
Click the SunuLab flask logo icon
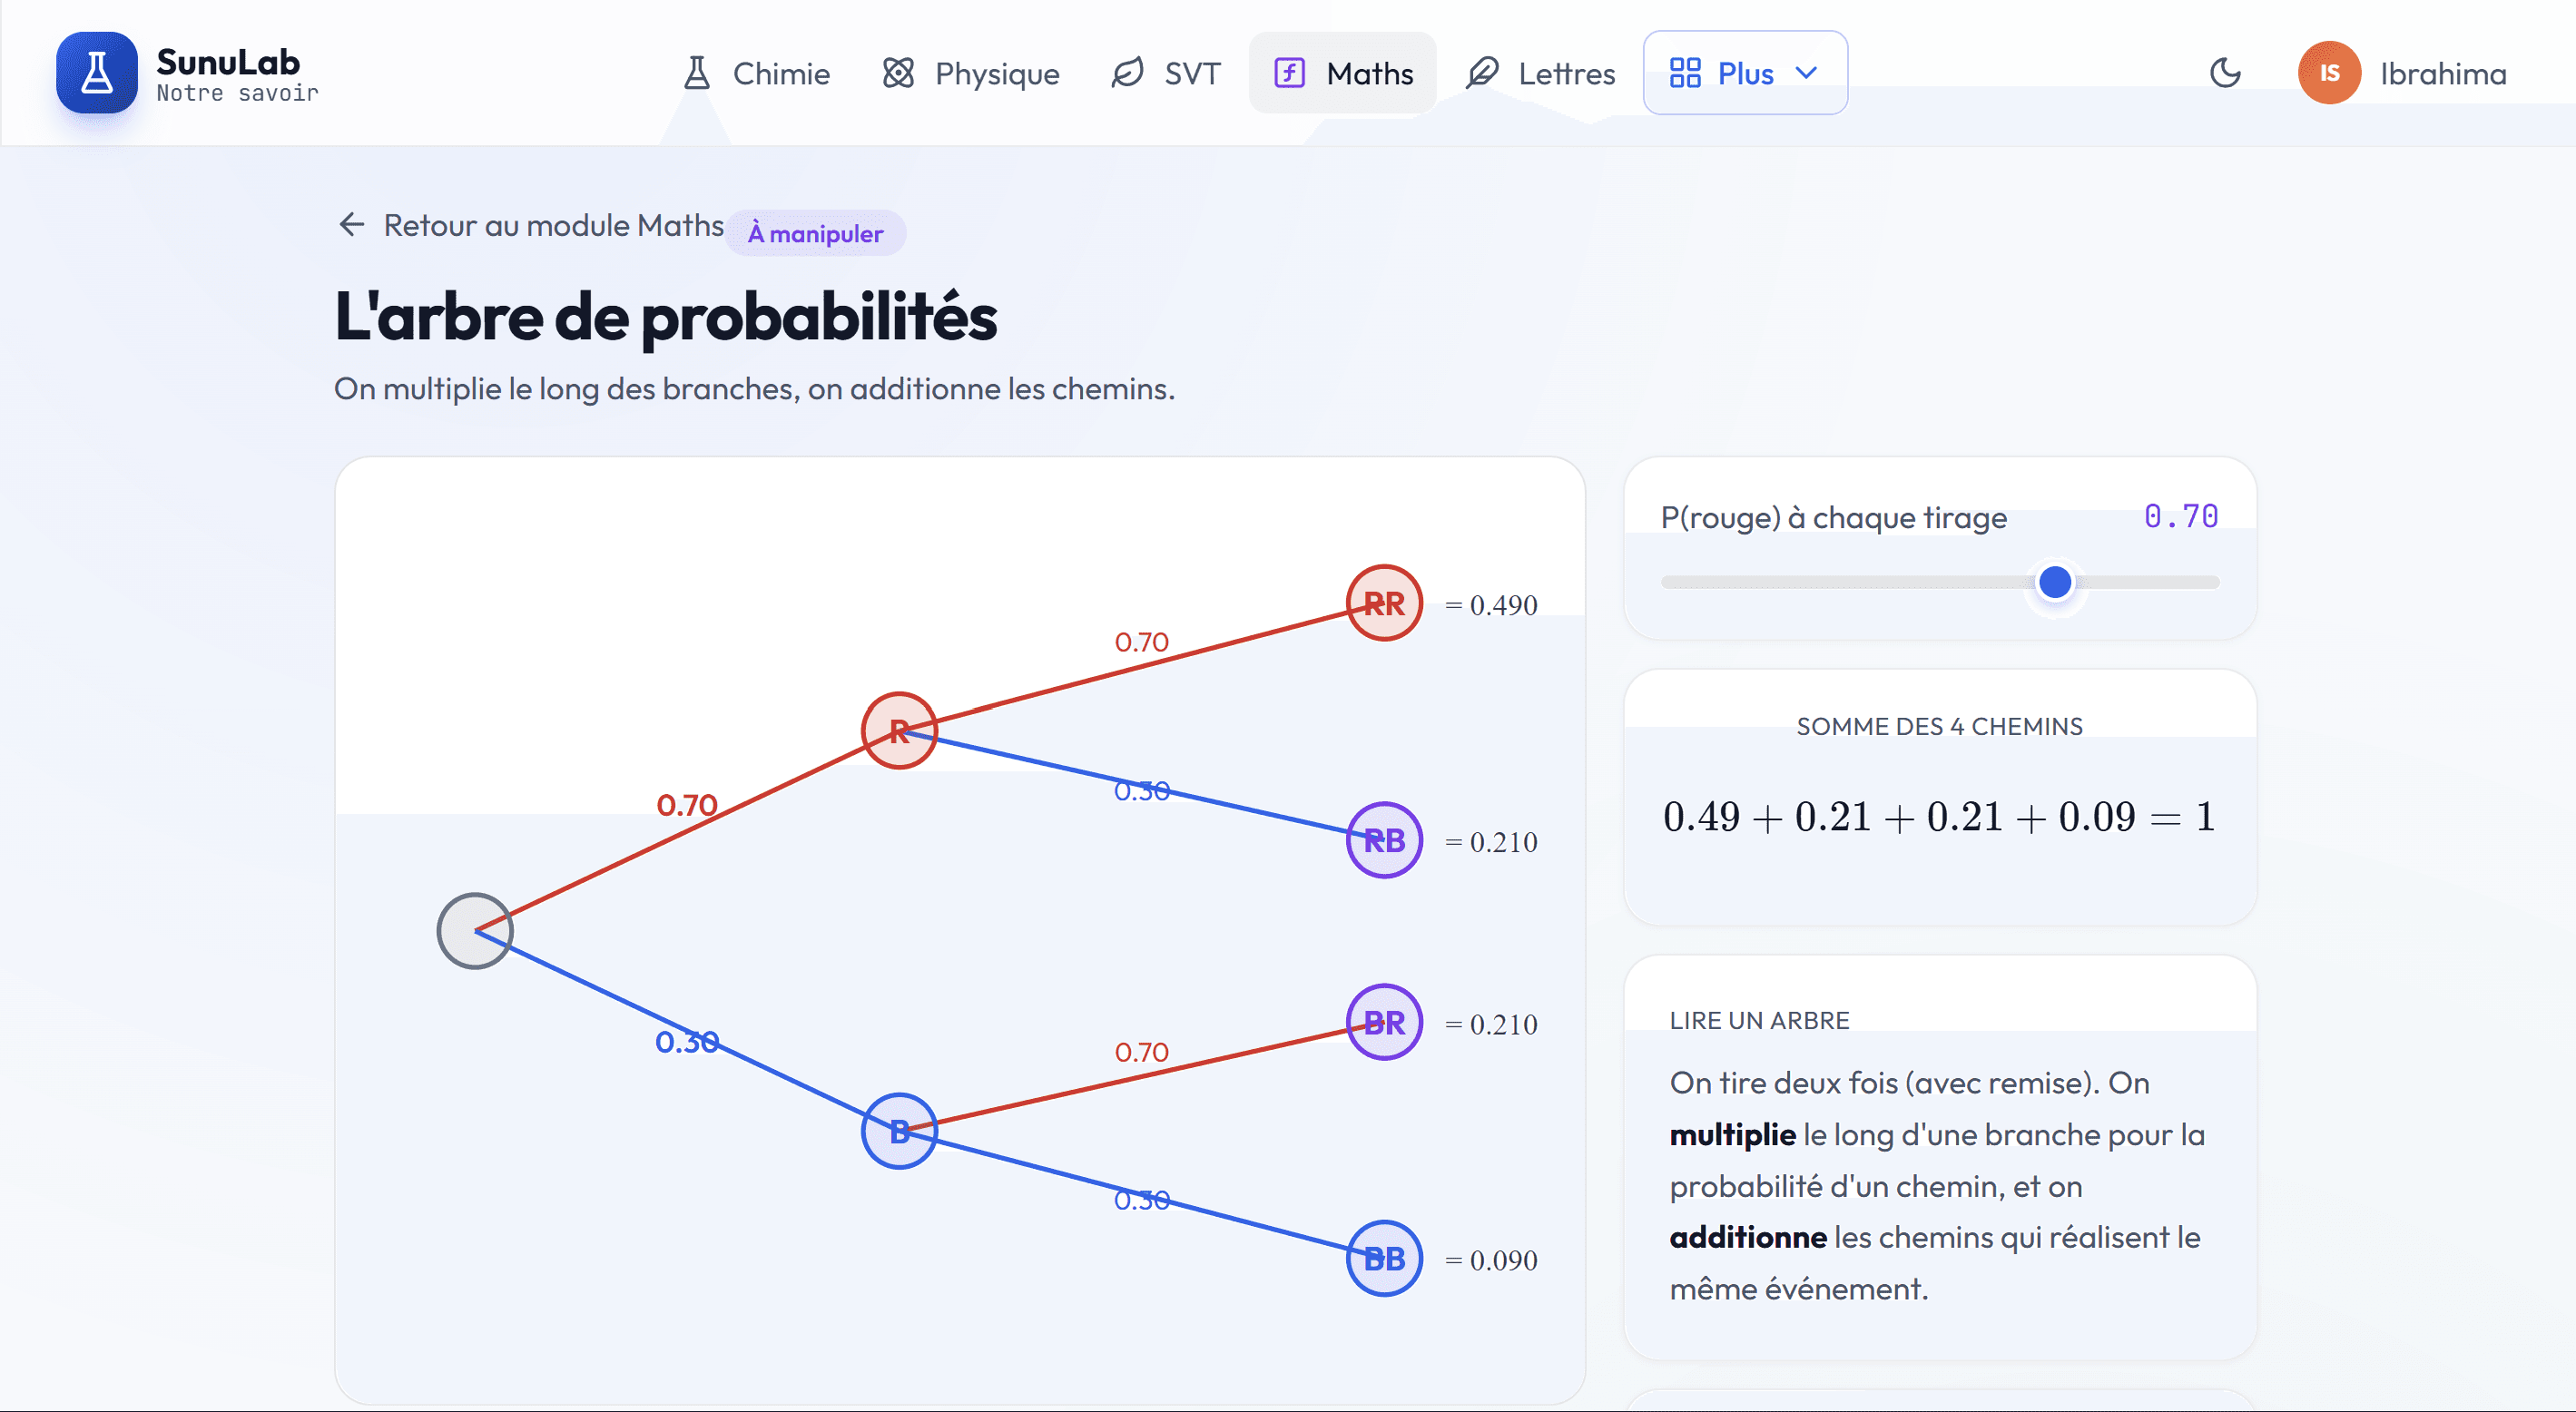click(97, 73)
